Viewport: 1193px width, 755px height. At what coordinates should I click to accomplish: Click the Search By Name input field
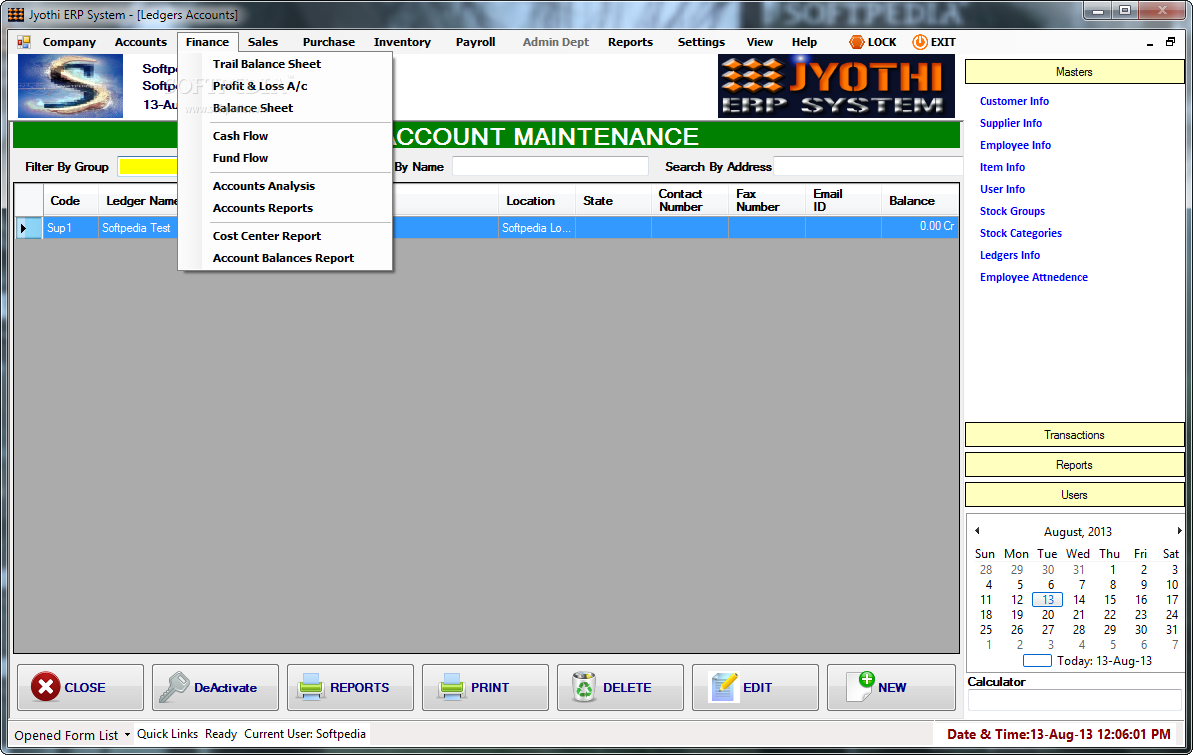550,167
